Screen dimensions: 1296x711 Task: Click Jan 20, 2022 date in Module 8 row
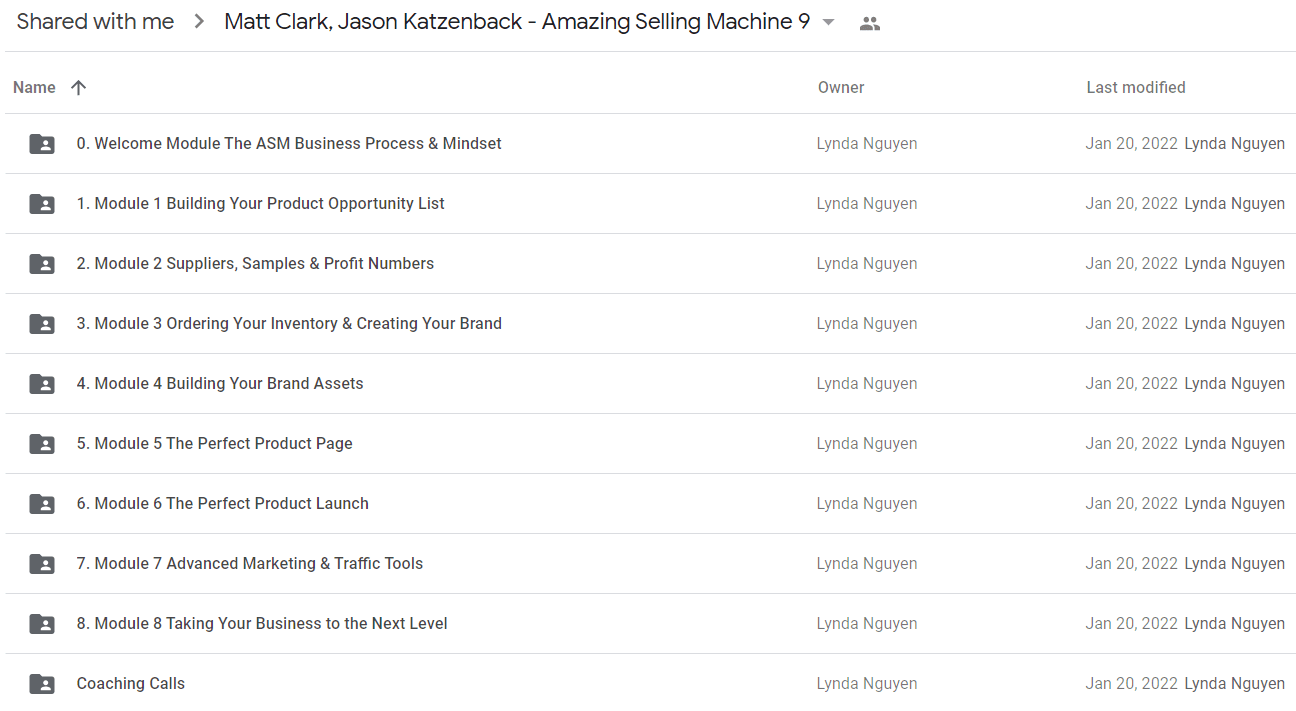click(x=1132, y=624)
